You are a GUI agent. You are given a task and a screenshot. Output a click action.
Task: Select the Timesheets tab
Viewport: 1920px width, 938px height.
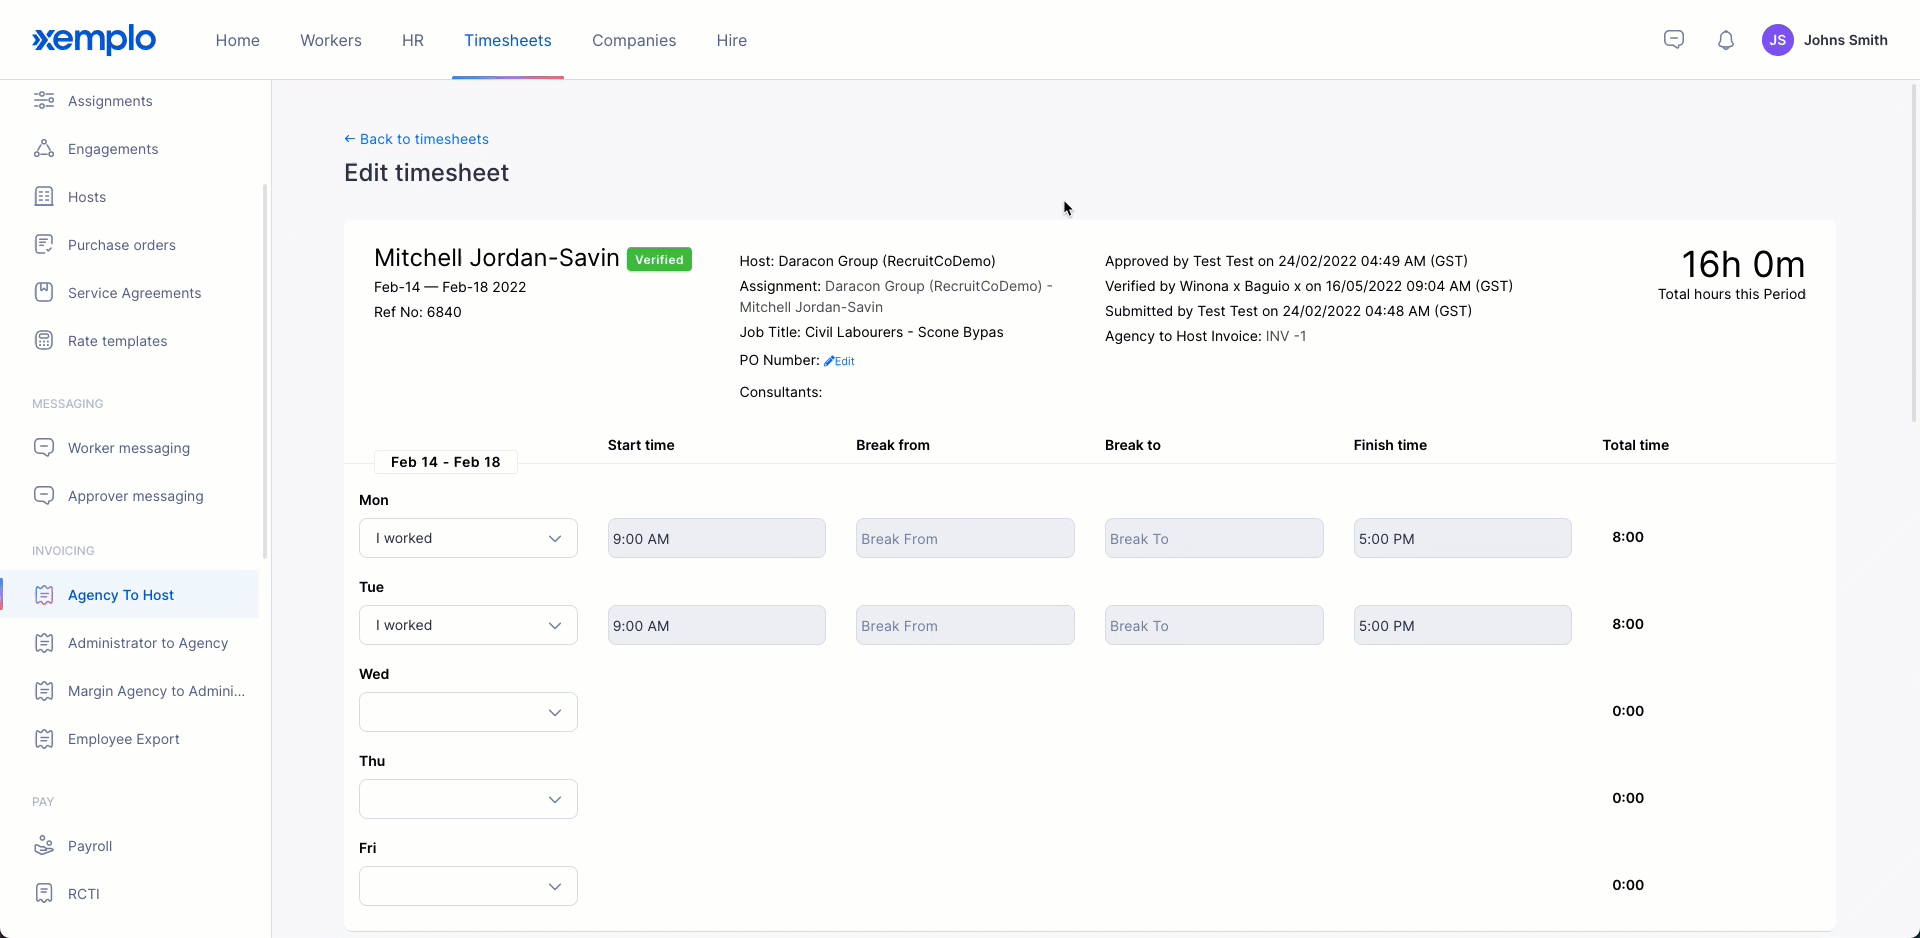[508, 40]
